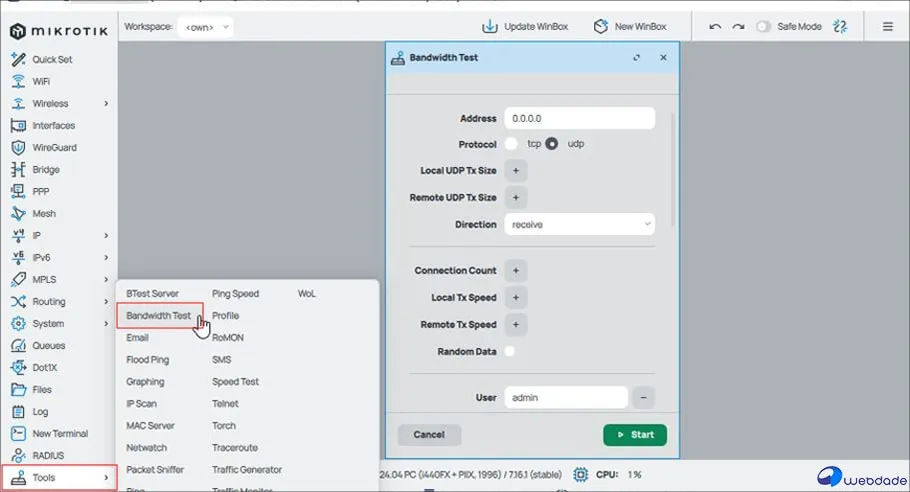Click the New WinBox cube icon
This screenshot has height=492, width=910.
(x=600, y=26)
